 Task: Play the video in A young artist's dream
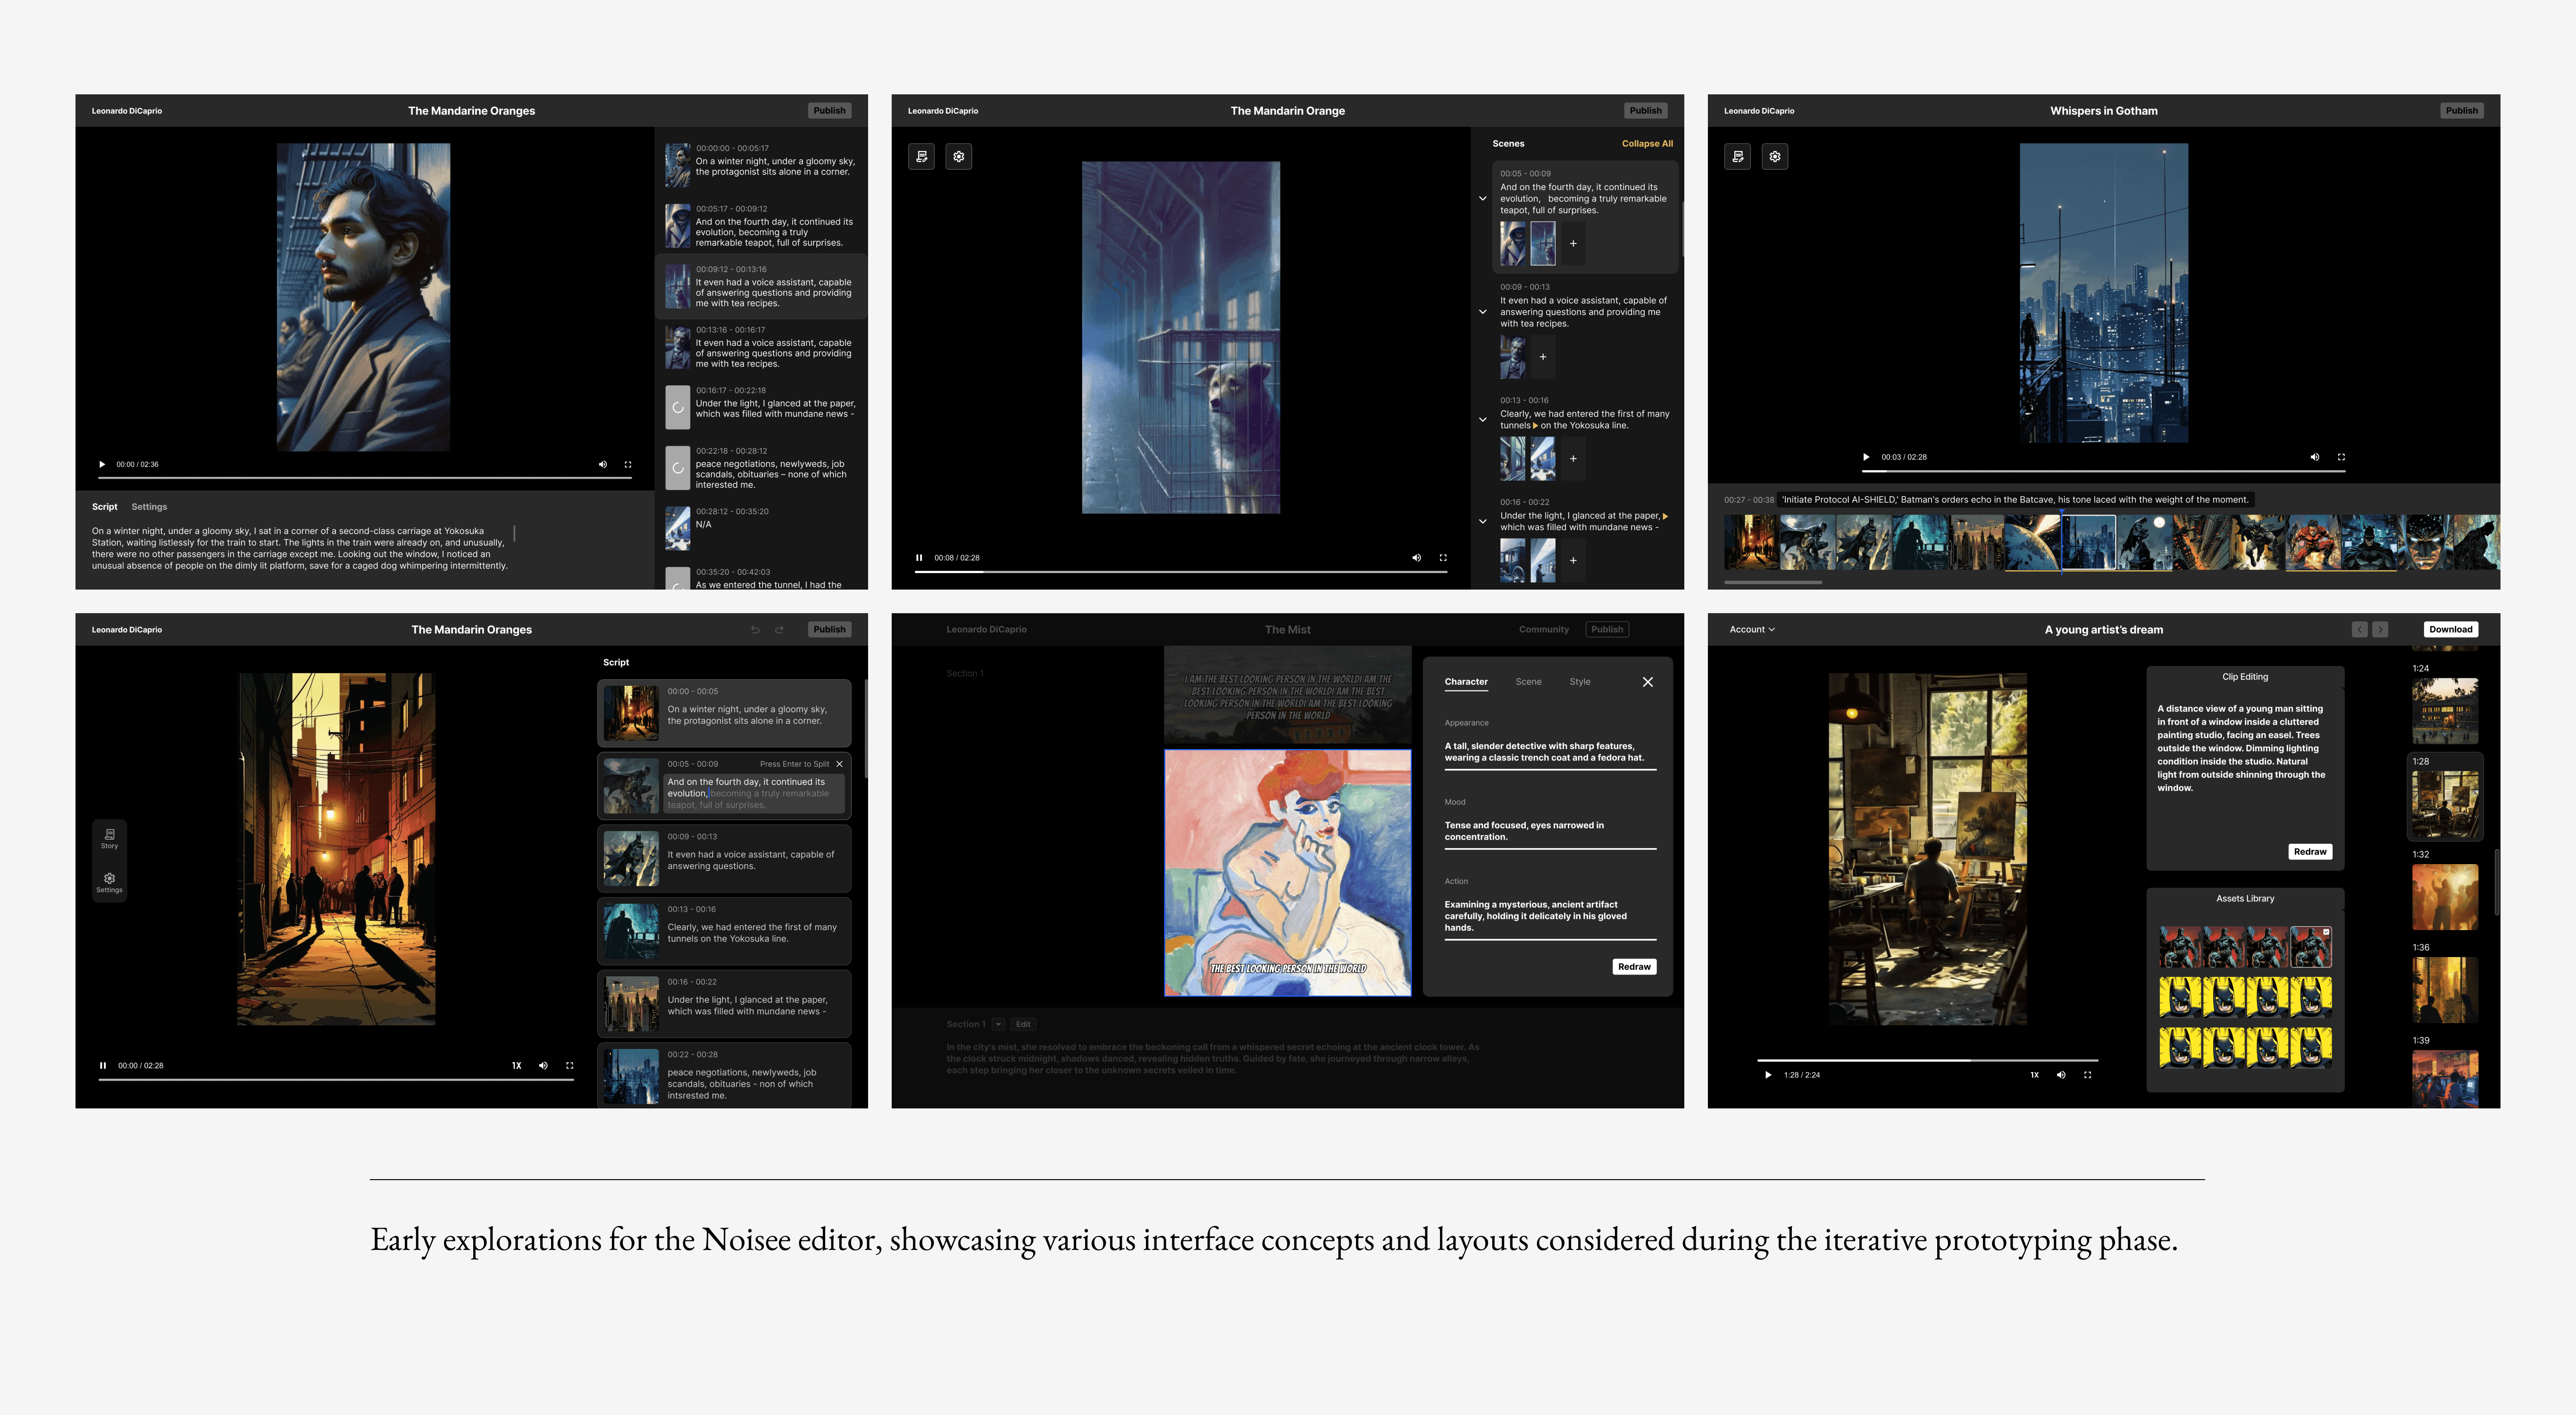click(x=1768, y=1075)
